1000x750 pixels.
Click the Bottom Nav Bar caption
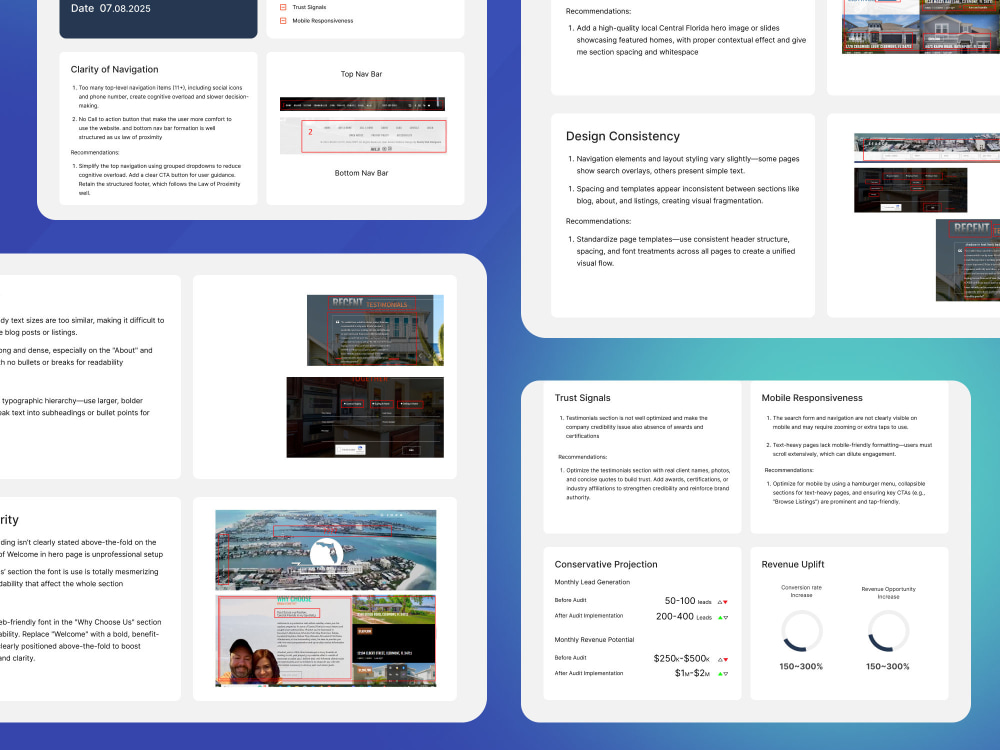[362, 173]
